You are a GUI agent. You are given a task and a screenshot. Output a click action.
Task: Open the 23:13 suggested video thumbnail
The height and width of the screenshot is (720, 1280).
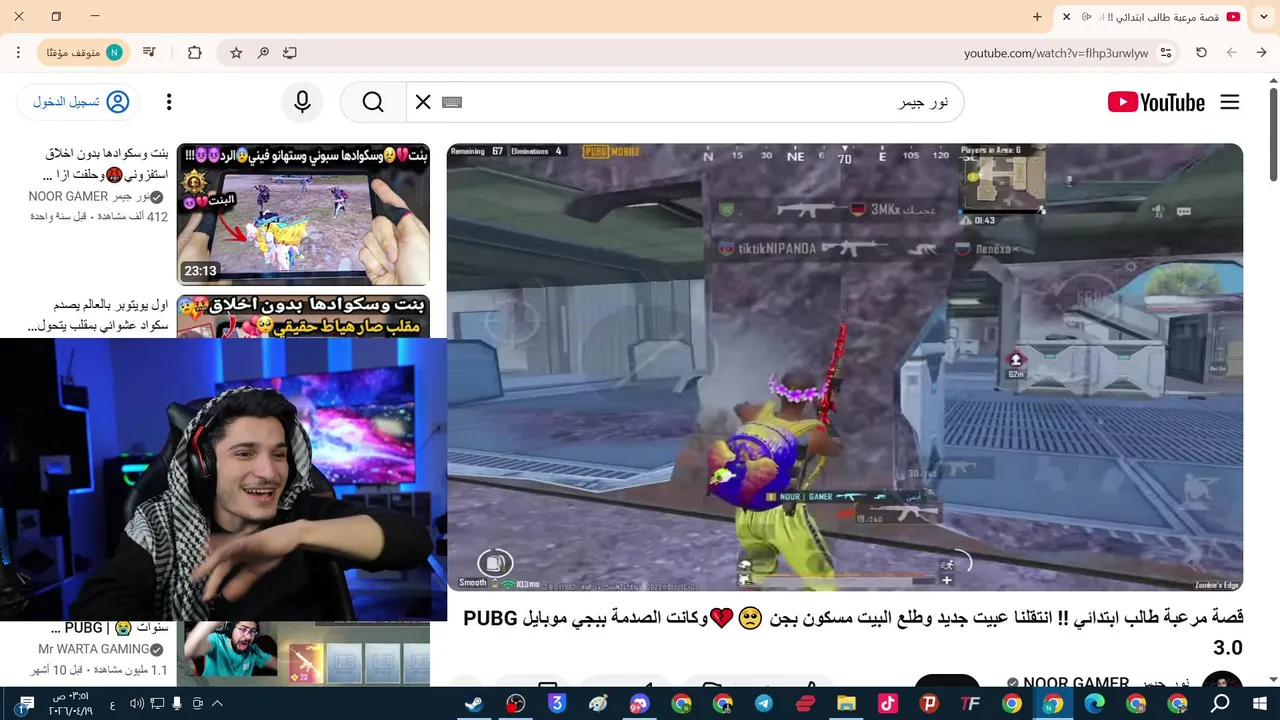point(303,214)
